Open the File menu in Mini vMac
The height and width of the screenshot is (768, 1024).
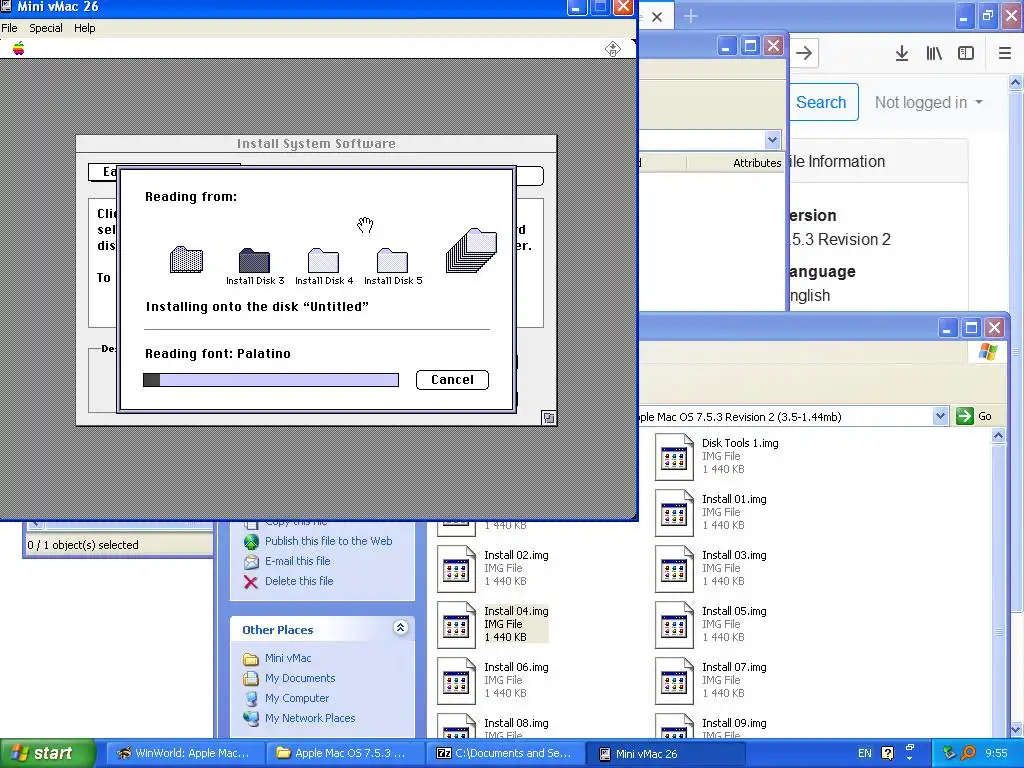[x=9, y=28]
